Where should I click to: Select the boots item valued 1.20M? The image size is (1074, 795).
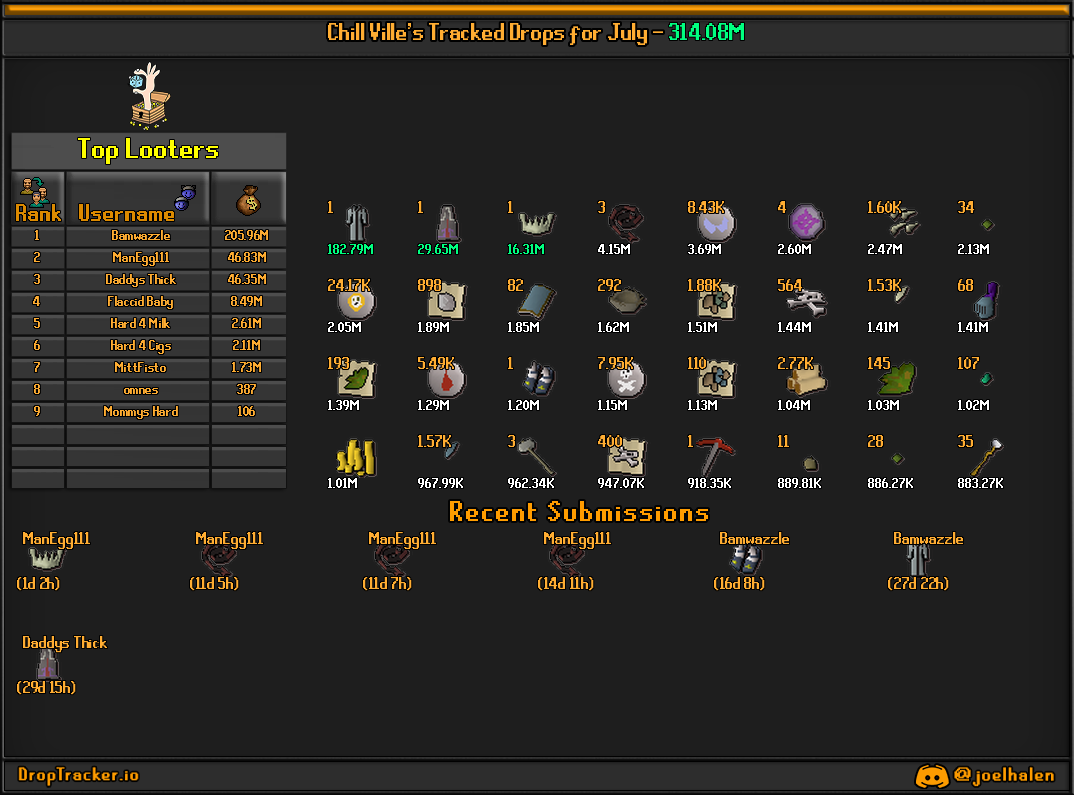click(539, 380)
